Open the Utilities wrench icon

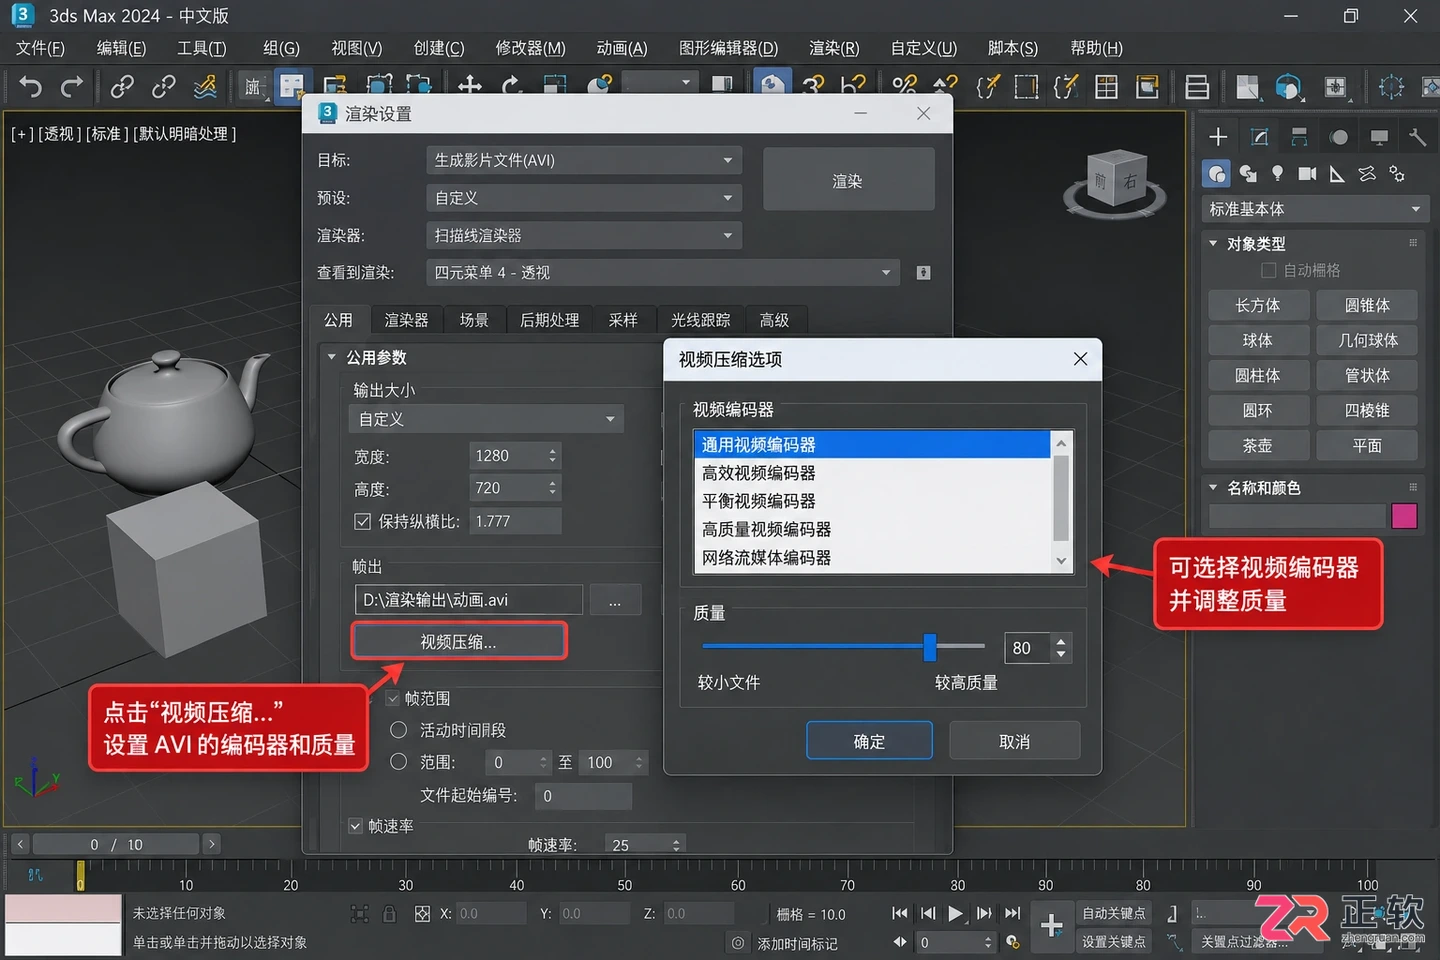point(1417,137)
